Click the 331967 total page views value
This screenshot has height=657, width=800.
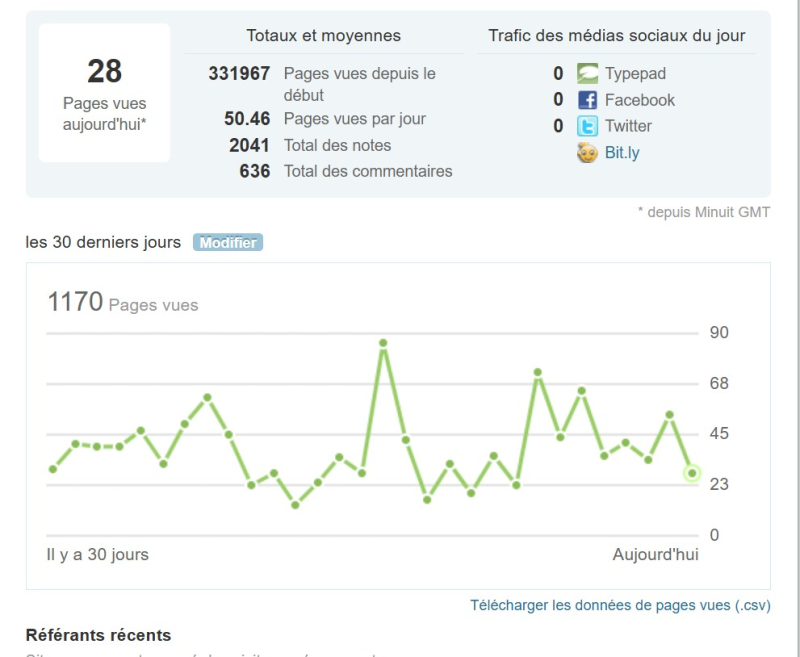(239, 74)
